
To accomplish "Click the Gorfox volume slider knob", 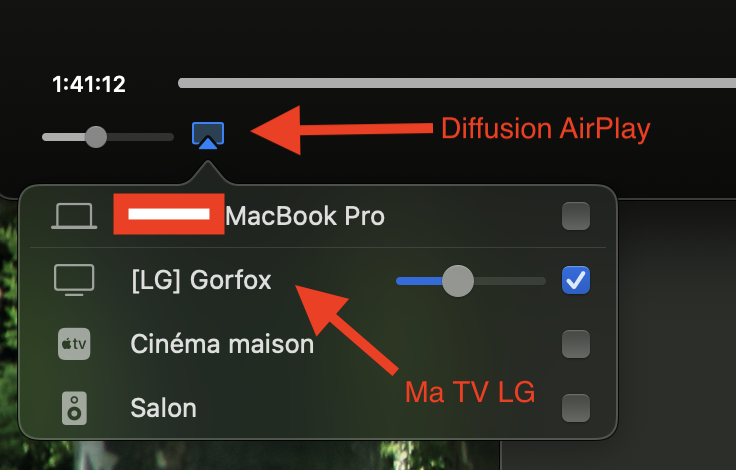I will [457, 281].
